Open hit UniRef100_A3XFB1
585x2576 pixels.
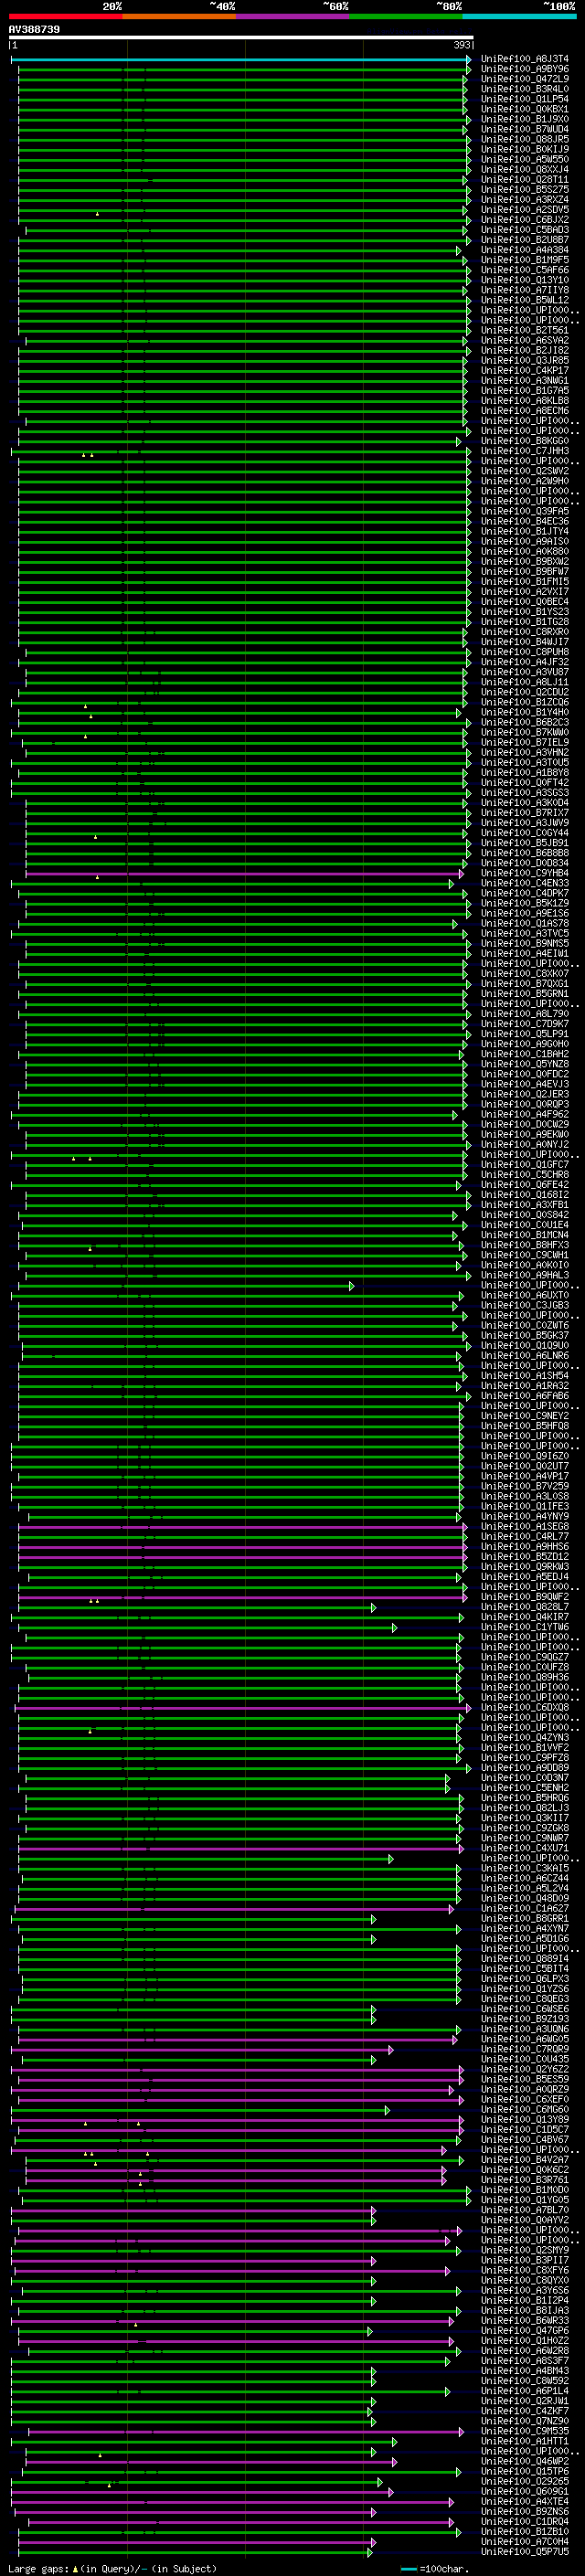click(x=525, y=1205)
